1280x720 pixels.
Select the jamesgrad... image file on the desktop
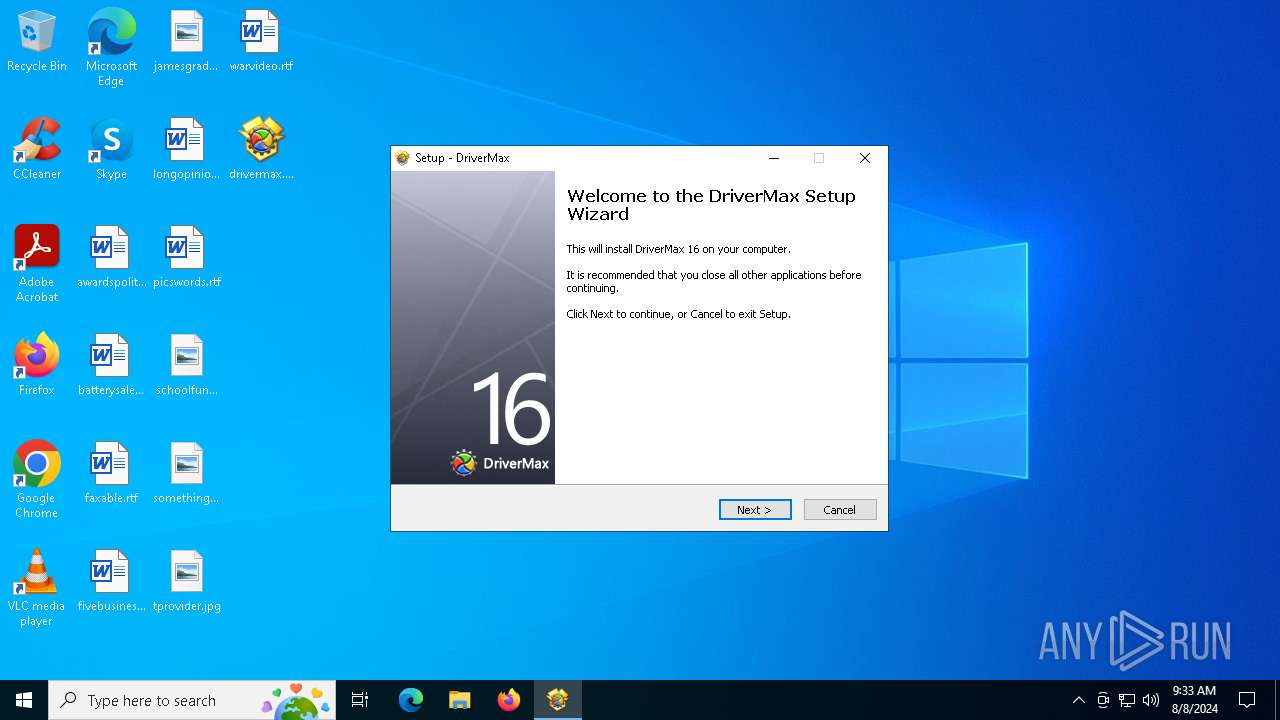point(186,42)
